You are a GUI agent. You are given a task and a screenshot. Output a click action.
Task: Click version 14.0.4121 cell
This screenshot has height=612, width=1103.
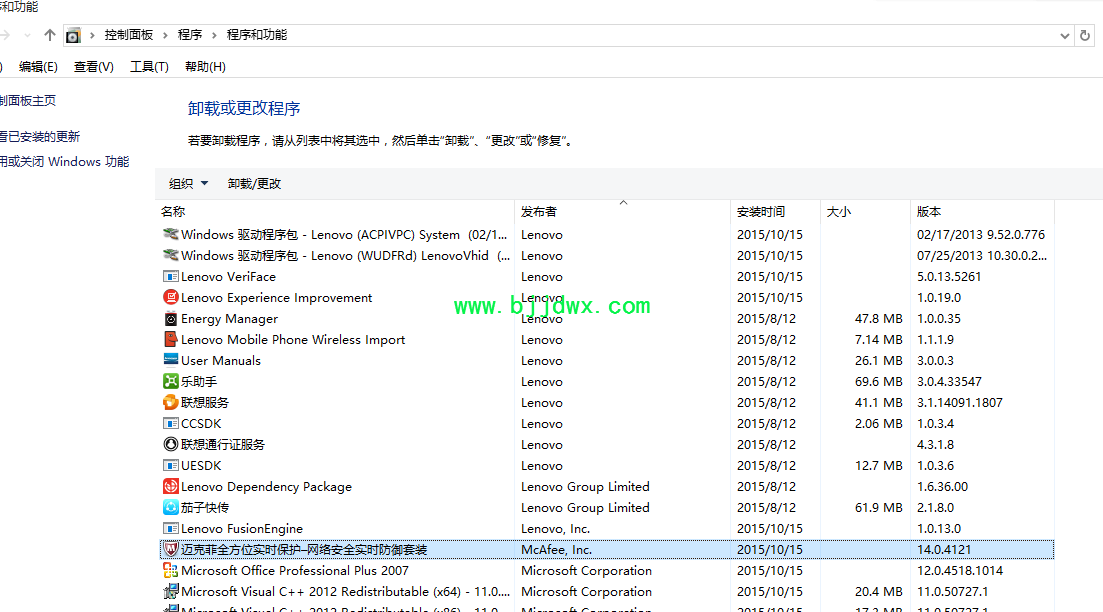943,549
